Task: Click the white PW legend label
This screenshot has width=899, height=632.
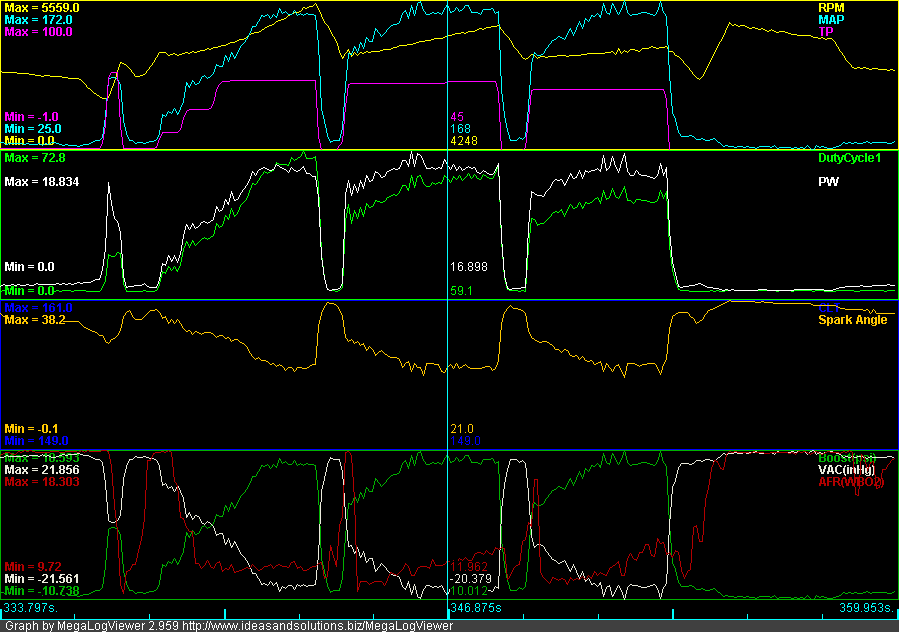Action: (x=828, y=182)
